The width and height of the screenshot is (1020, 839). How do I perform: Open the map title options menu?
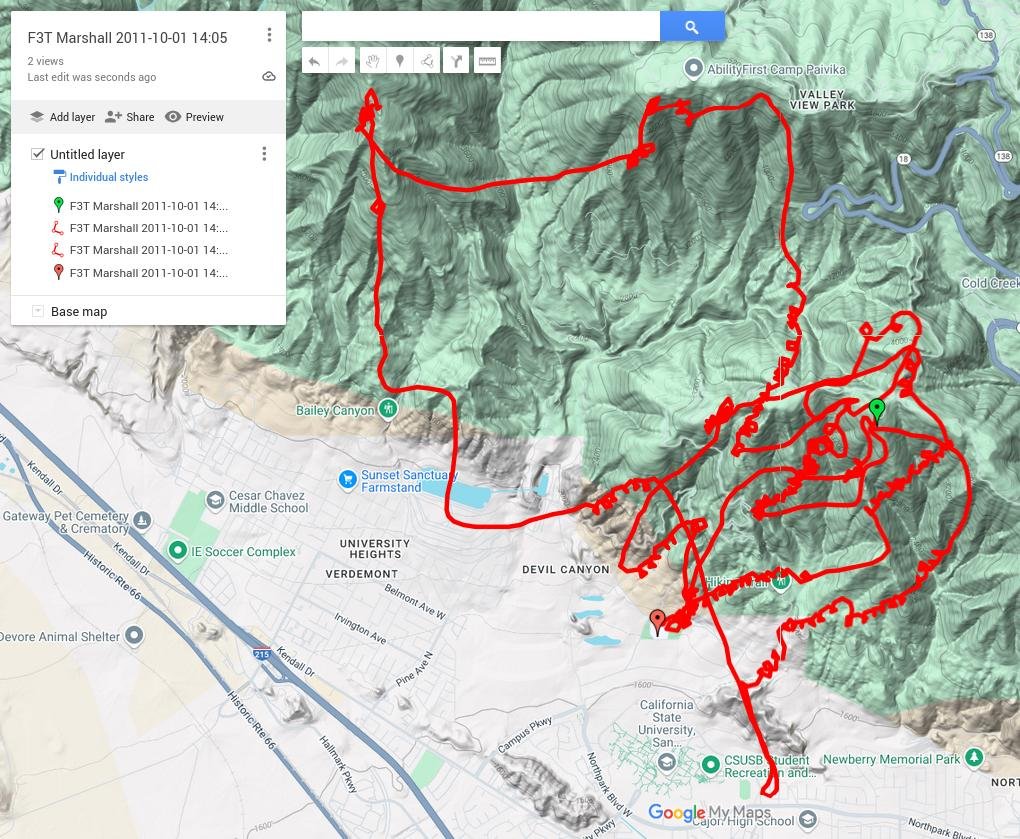269,36
